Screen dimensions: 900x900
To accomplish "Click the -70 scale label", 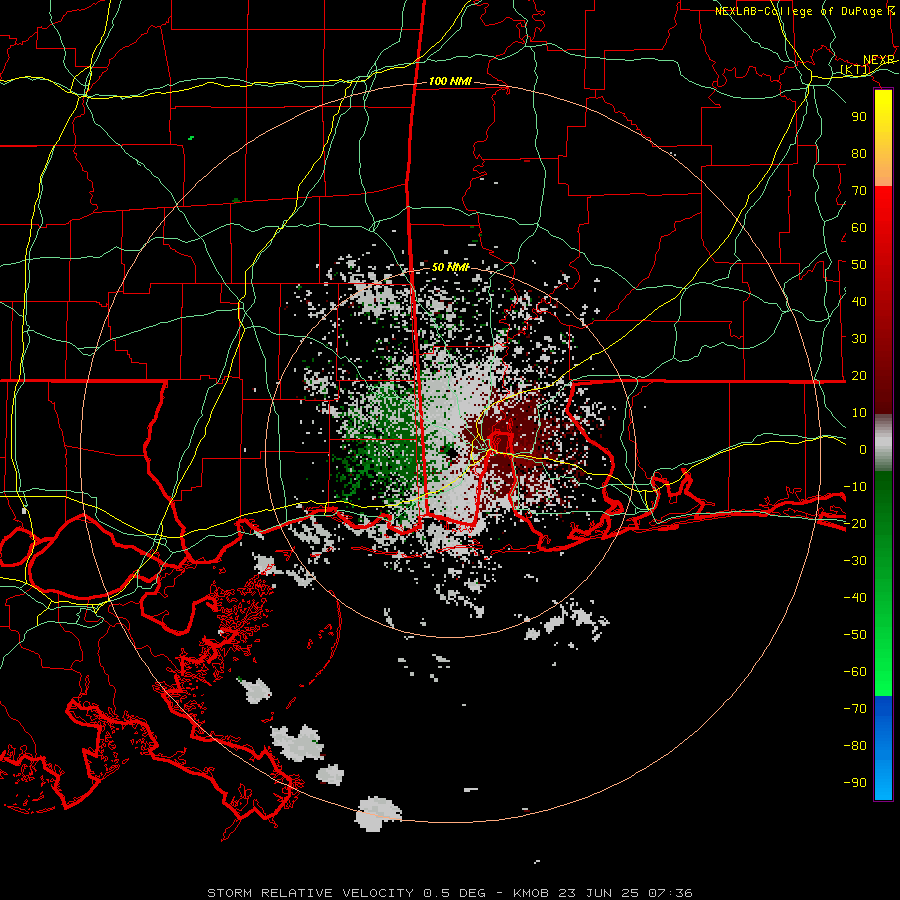I will click(x=855, y=709).
